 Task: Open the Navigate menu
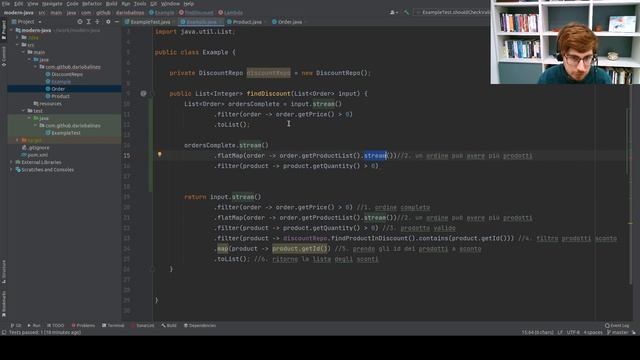[52, 4]
